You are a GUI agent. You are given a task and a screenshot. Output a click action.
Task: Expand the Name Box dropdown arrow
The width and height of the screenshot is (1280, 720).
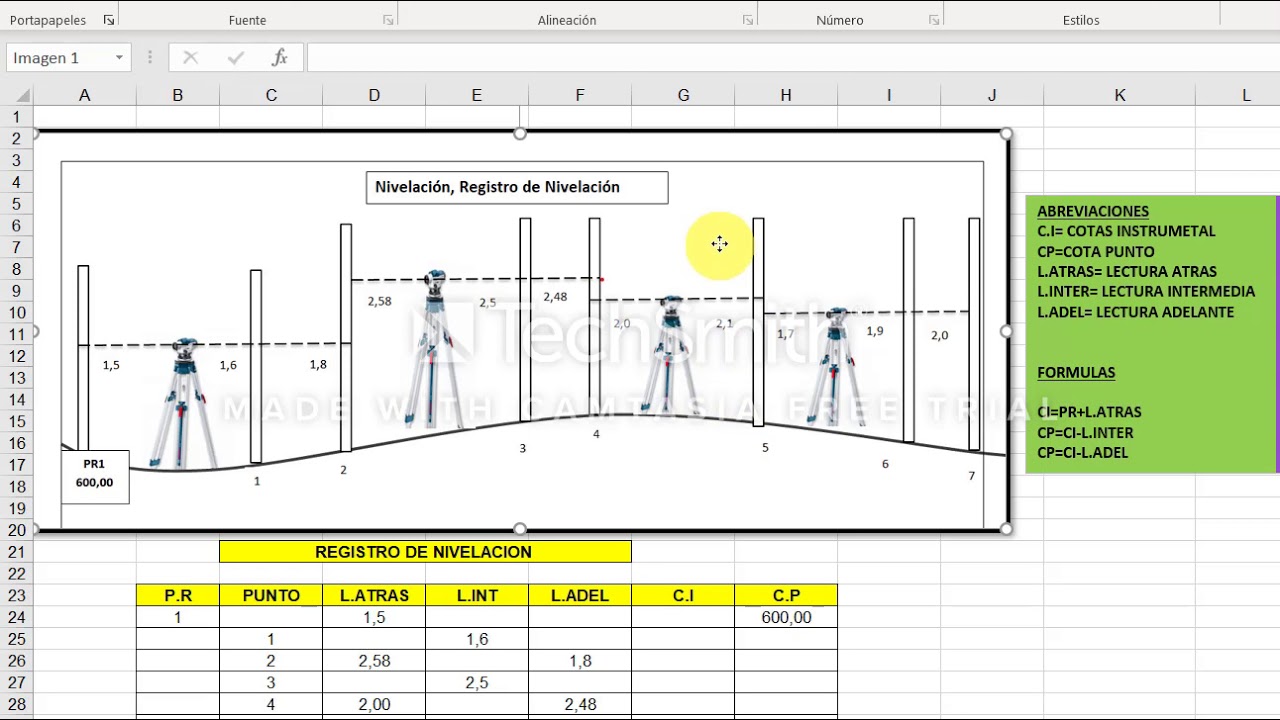pyautogui.click(x=119, y=58)
